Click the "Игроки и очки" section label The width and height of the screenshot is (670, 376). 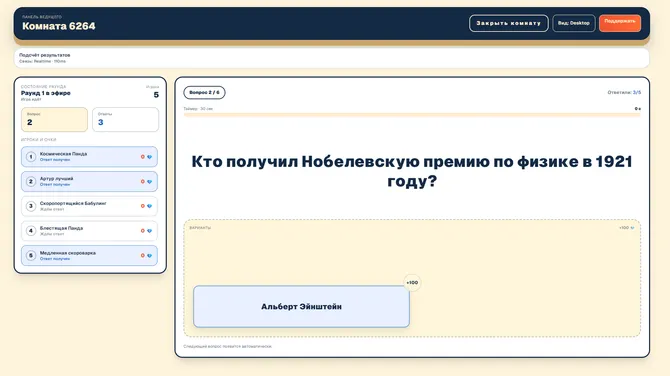[x=38, y=140]
